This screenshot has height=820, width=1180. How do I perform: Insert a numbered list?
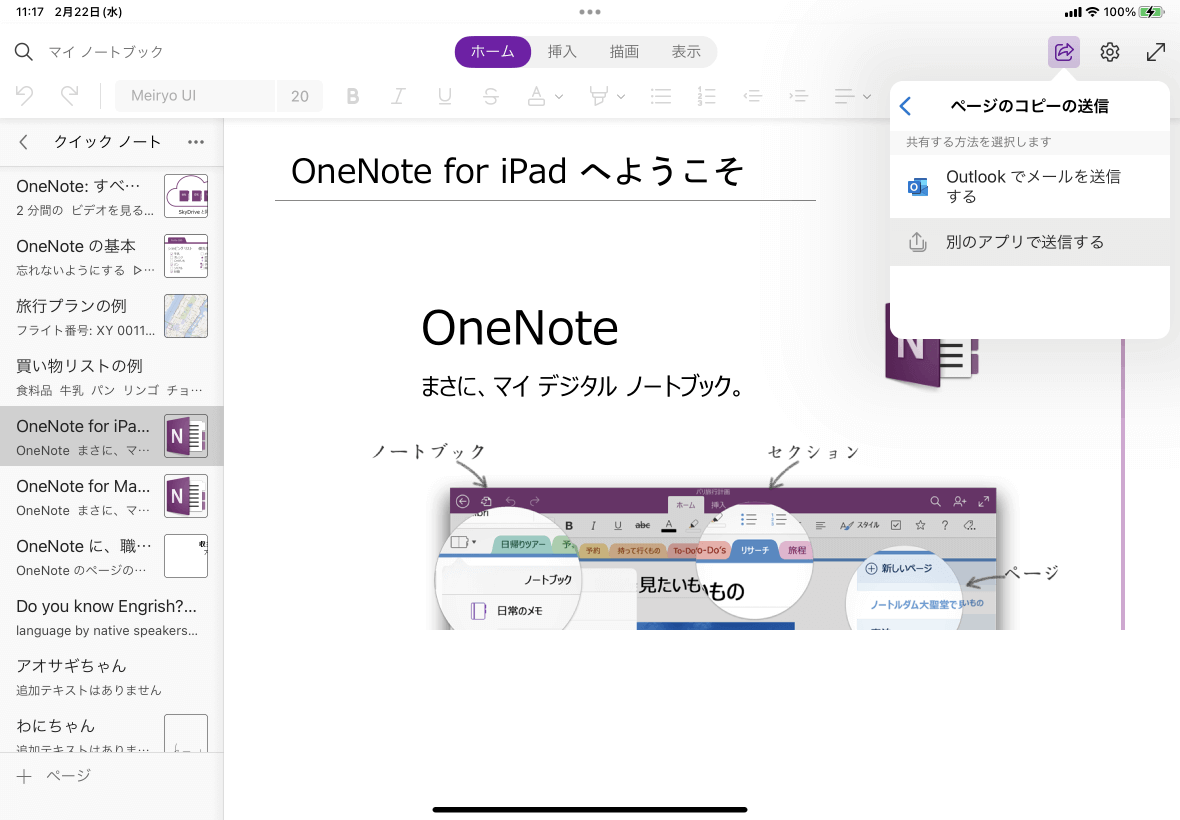(707, 96)
